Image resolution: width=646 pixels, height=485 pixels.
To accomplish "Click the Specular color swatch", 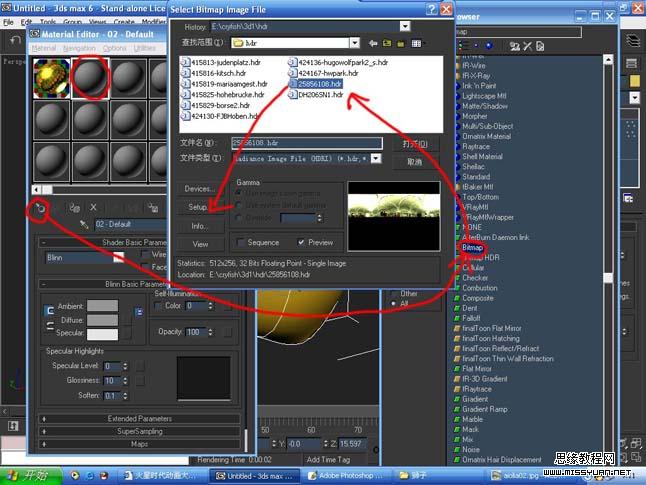I will (x=103, y=334).
